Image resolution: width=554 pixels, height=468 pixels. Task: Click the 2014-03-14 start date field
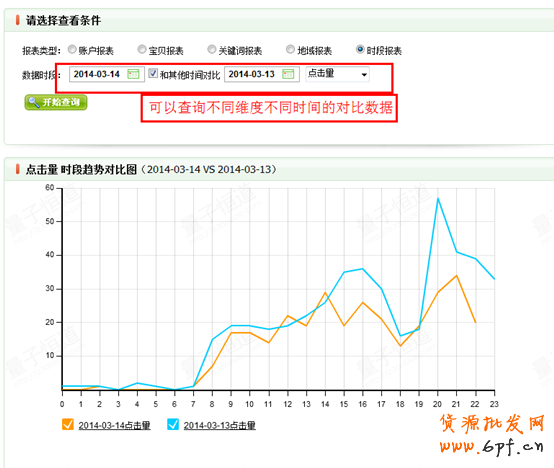[107, 74]
